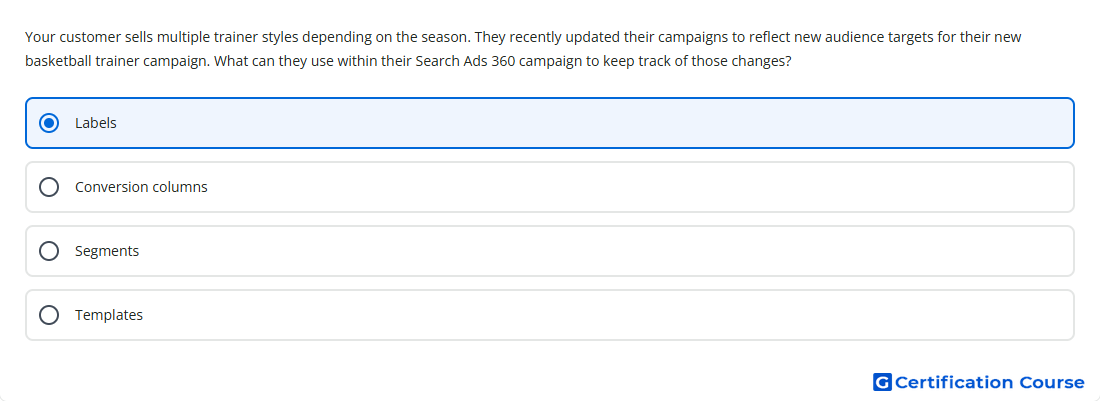Choose the Conversion columns radio button

(49, 187)
